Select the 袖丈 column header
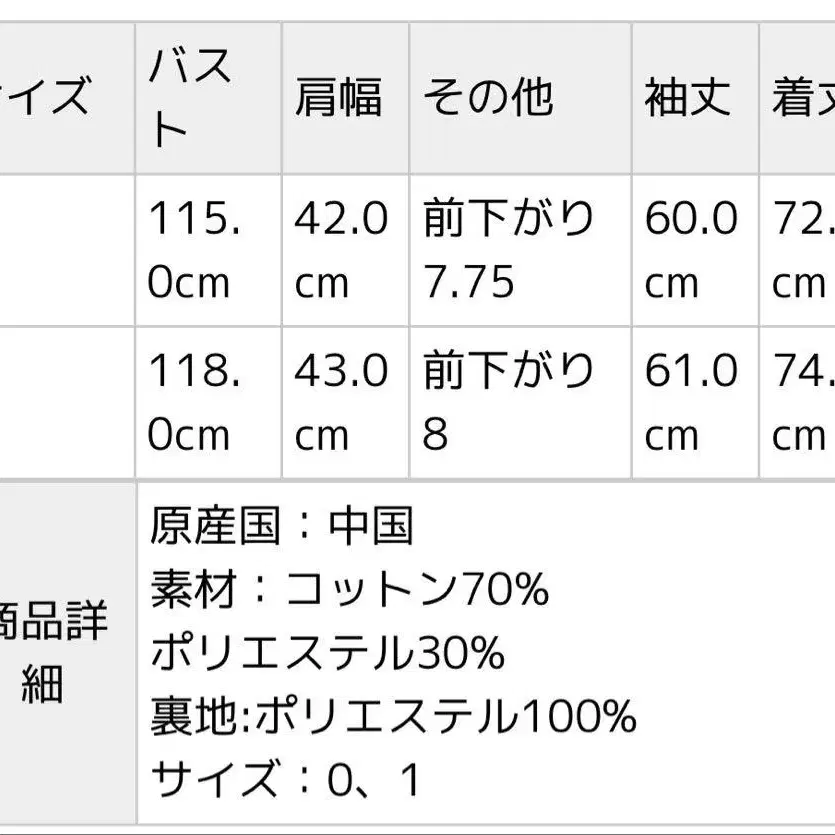 687,100
